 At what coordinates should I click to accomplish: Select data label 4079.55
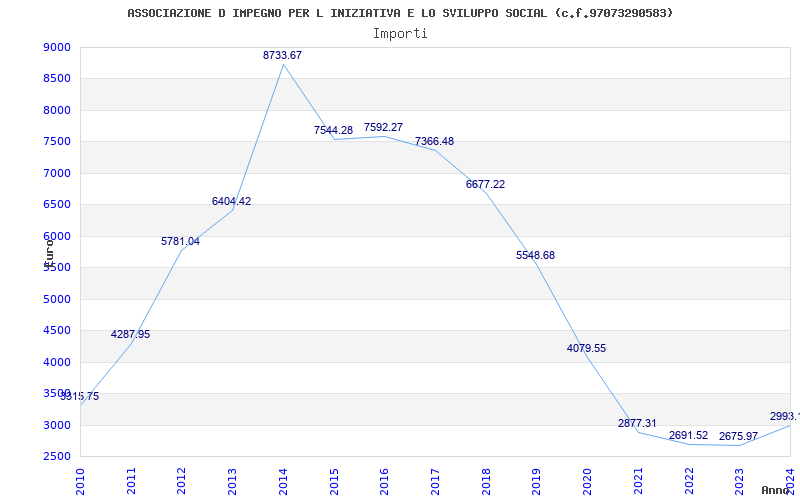click(x=586, y=348)
